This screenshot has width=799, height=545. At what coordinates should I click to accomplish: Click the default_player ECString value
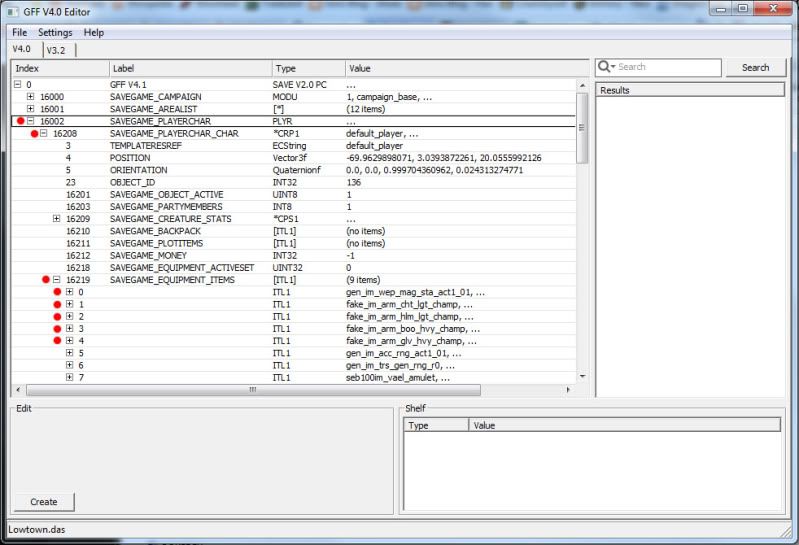tap(374, 146)
